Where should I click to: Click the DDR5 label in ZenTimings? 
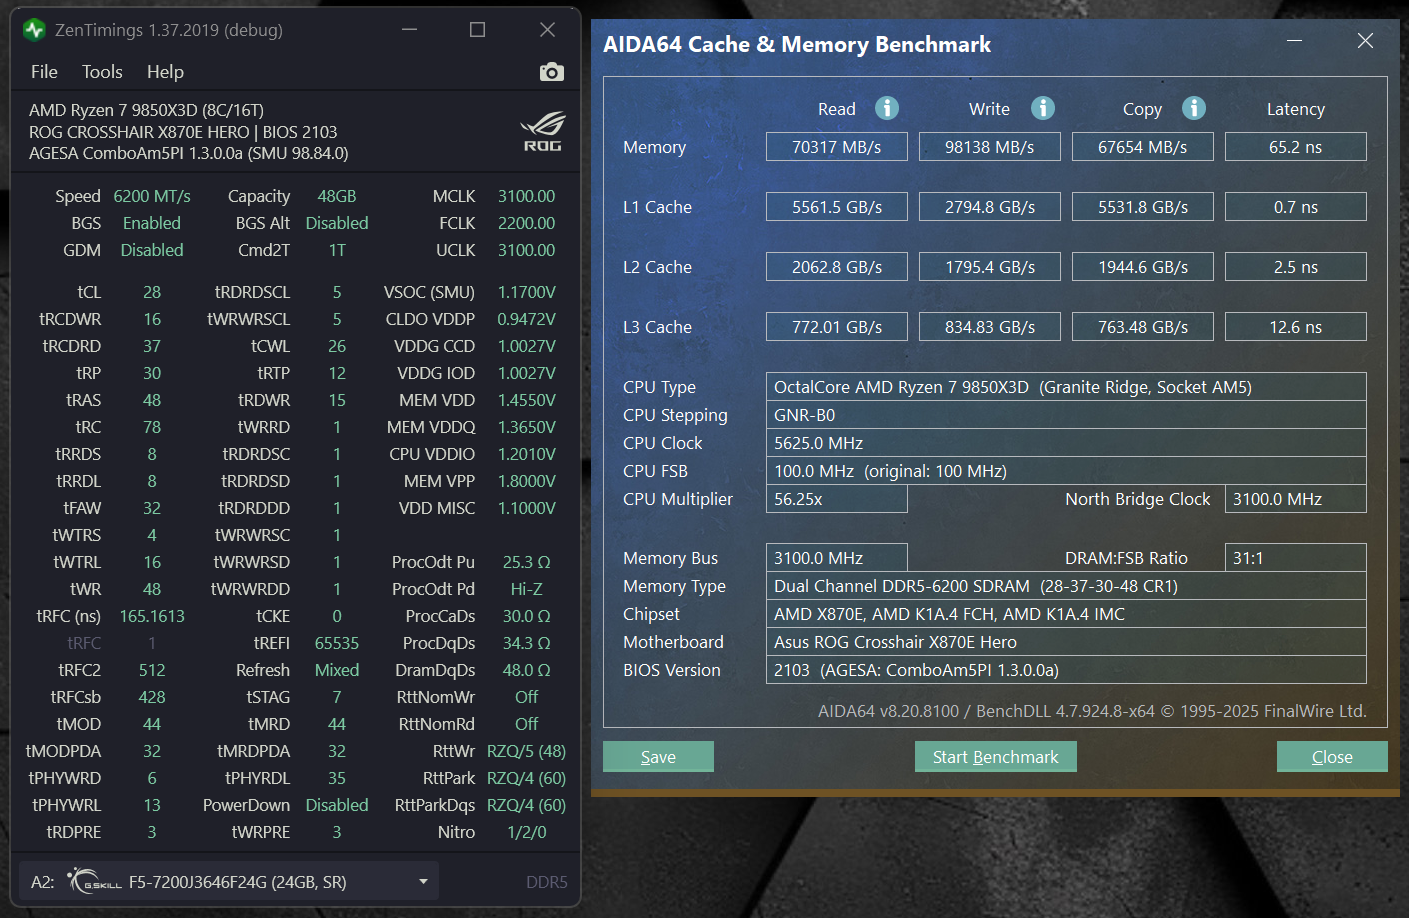click(x=546, y=882)
